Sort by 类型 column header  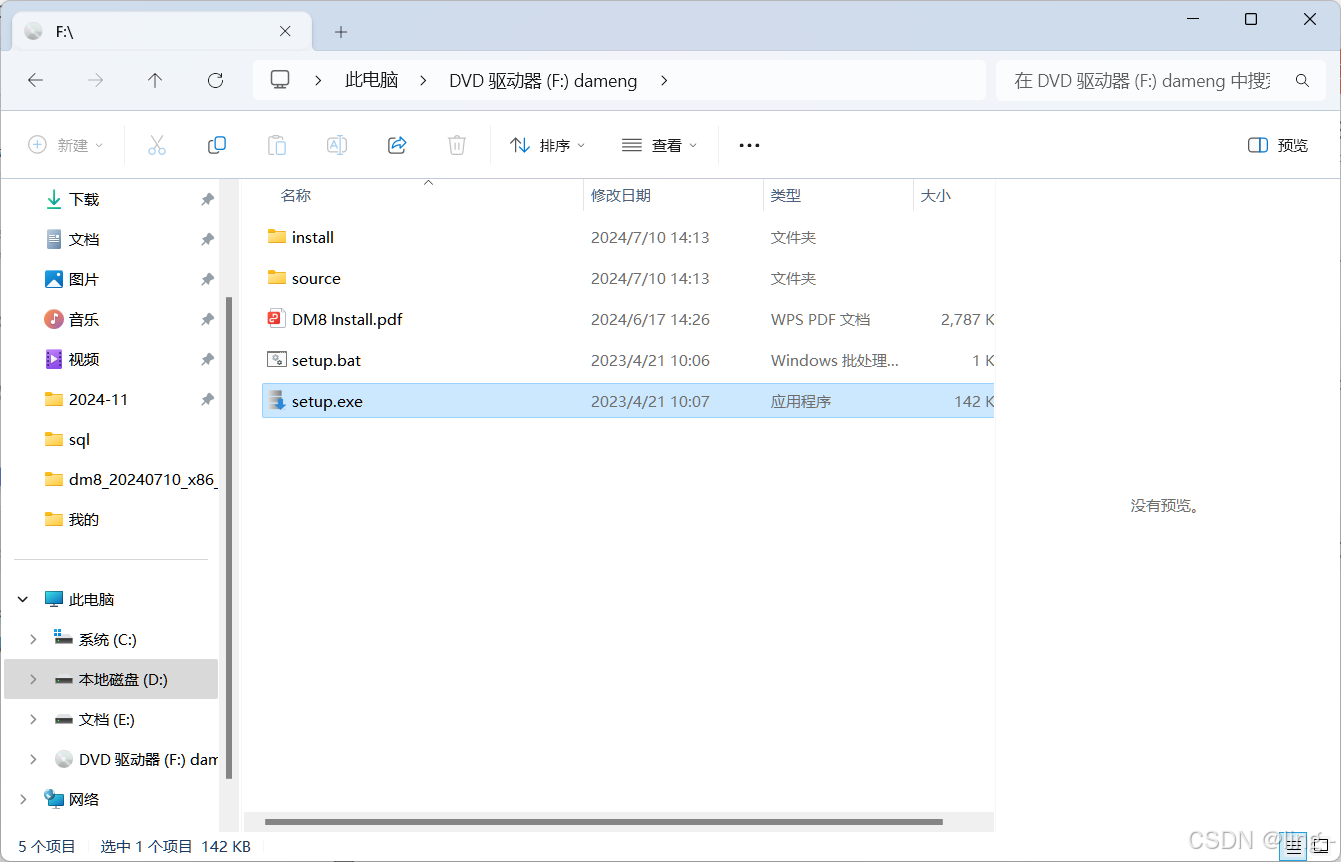[x=786, y=195]
